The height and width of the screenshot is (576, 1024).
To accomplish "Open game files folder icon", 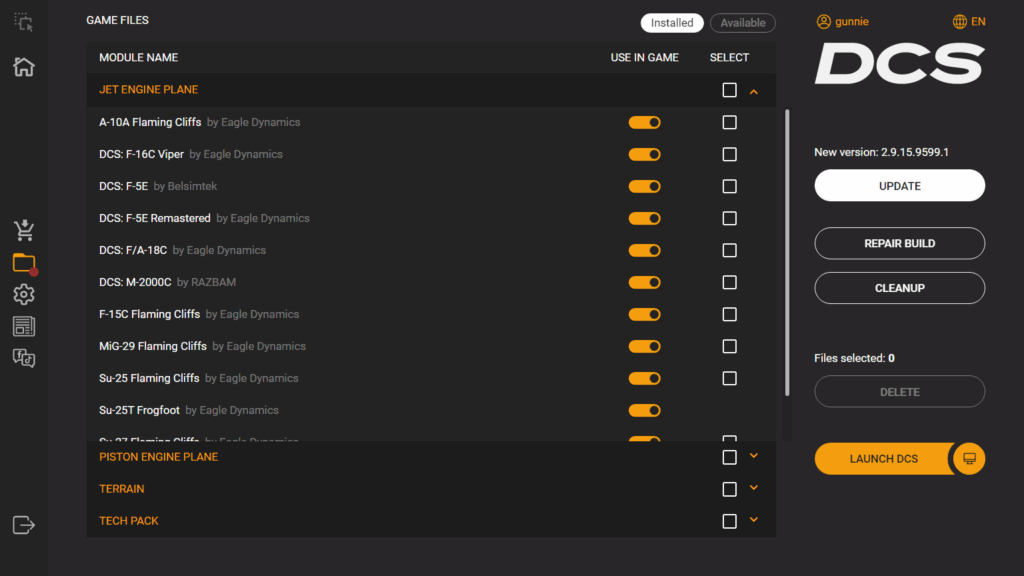I will pos(24,263).
